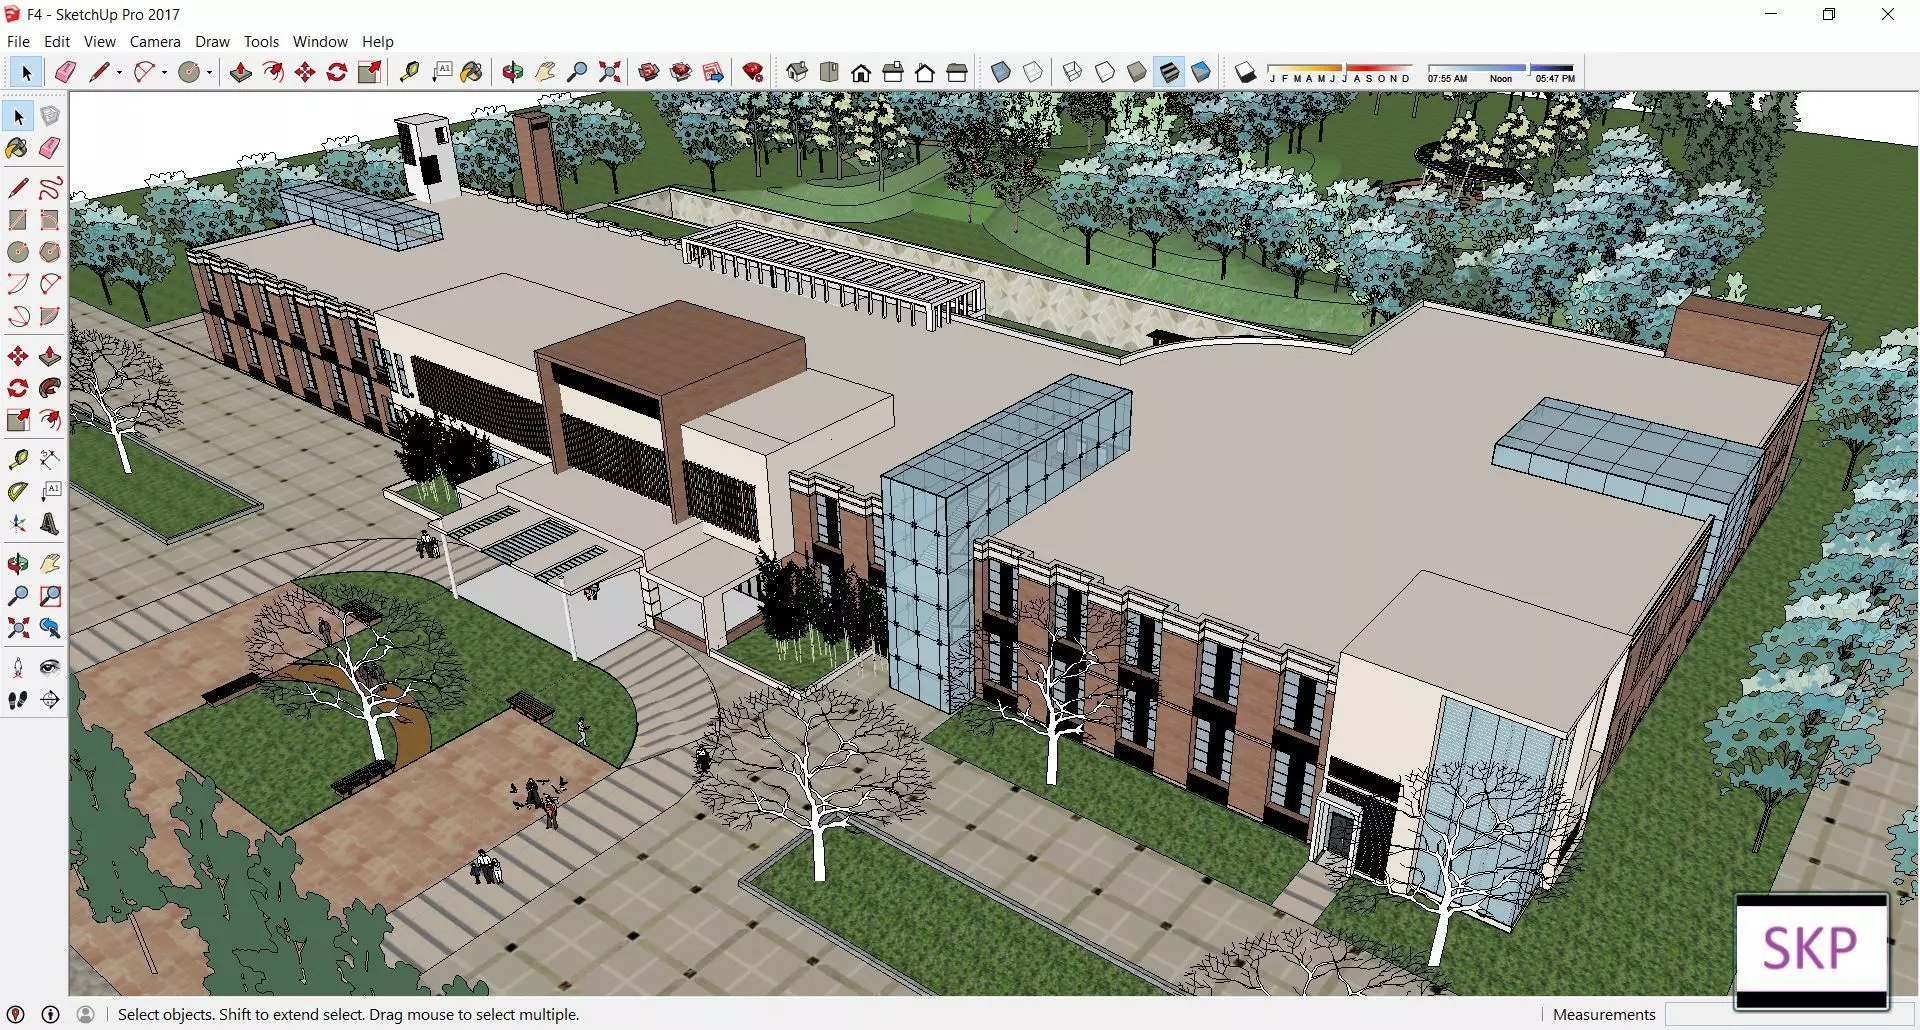Select the Pie tool
The image size is (1920, 1030).
pyautogui.click(x=50, y=316)
